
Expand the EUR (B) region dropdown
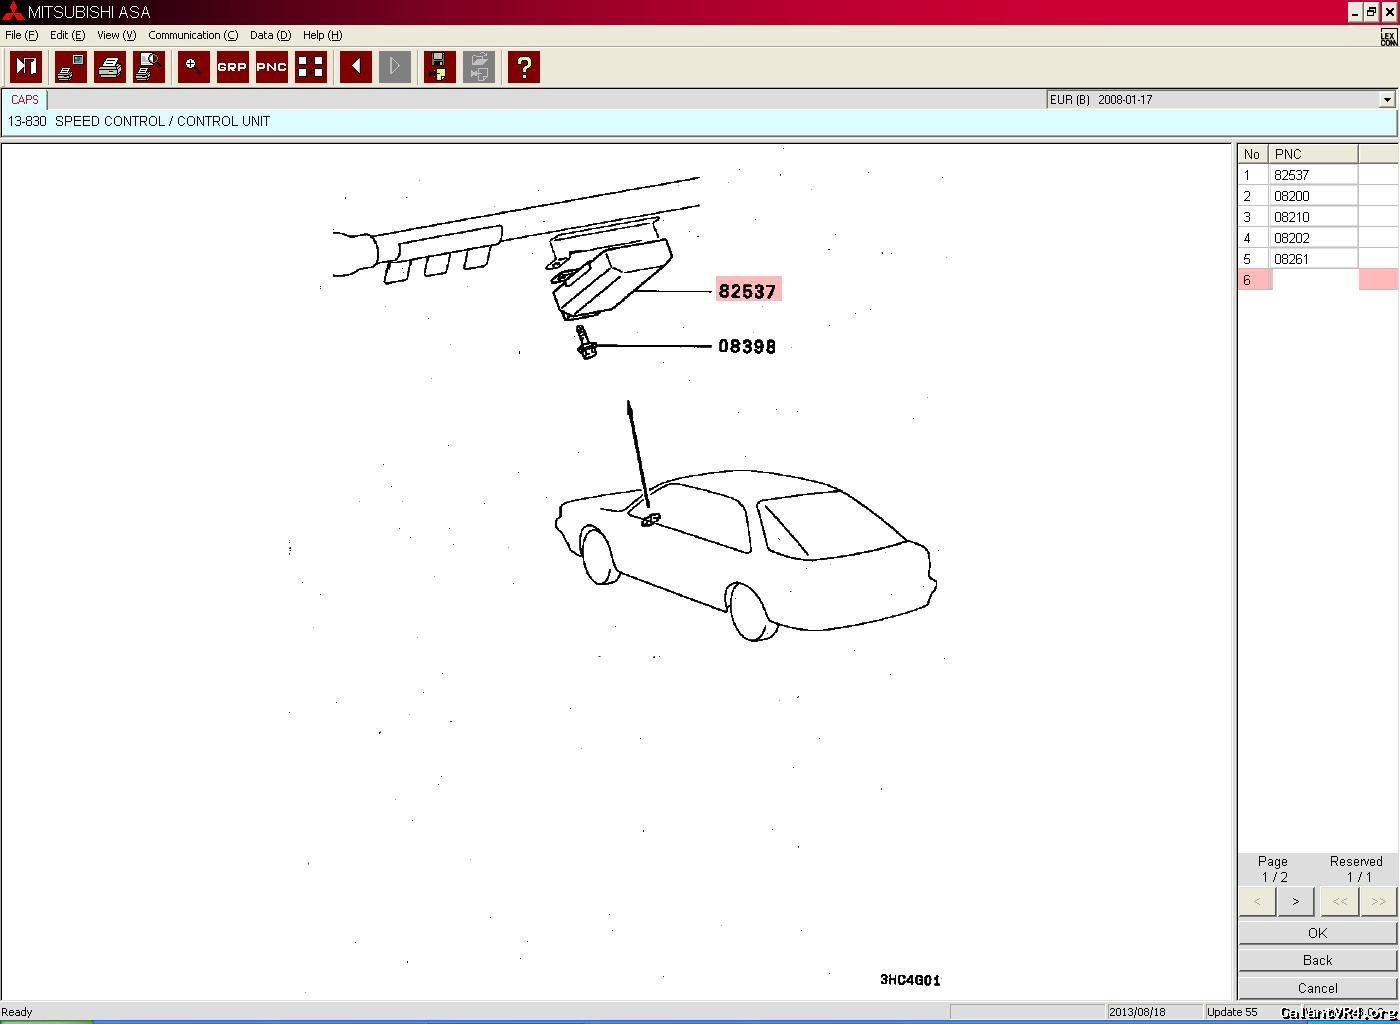1386,100
